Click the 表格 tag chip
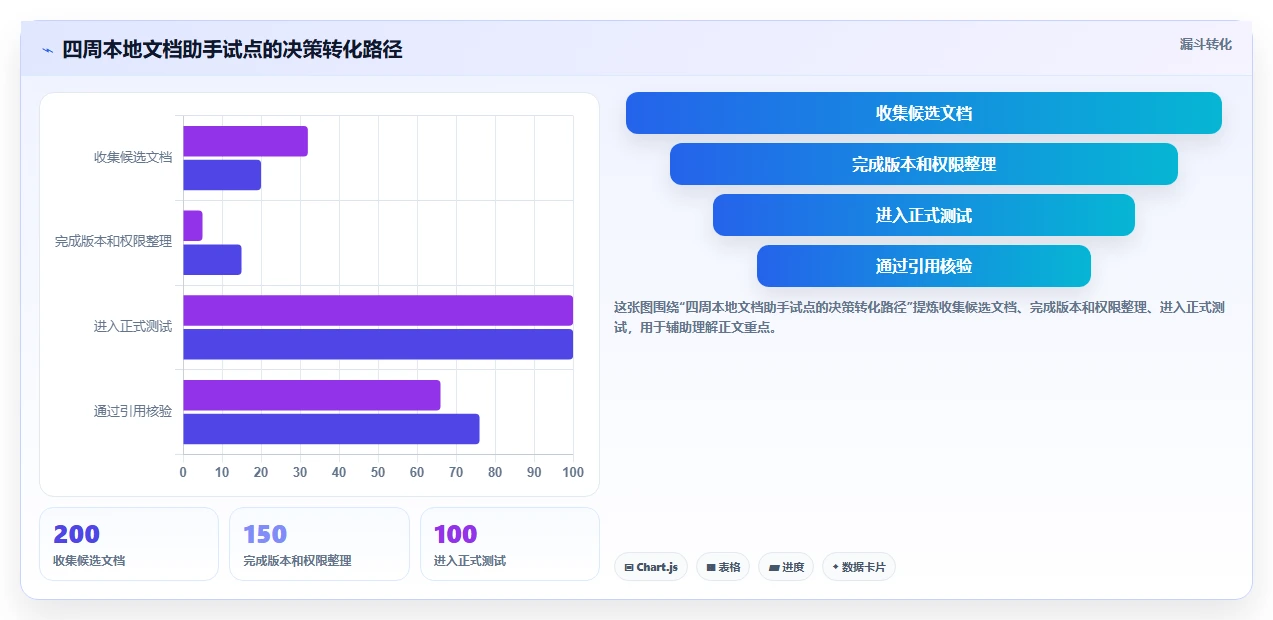Screen dimensions: 1273x620 tap(723, 567)
